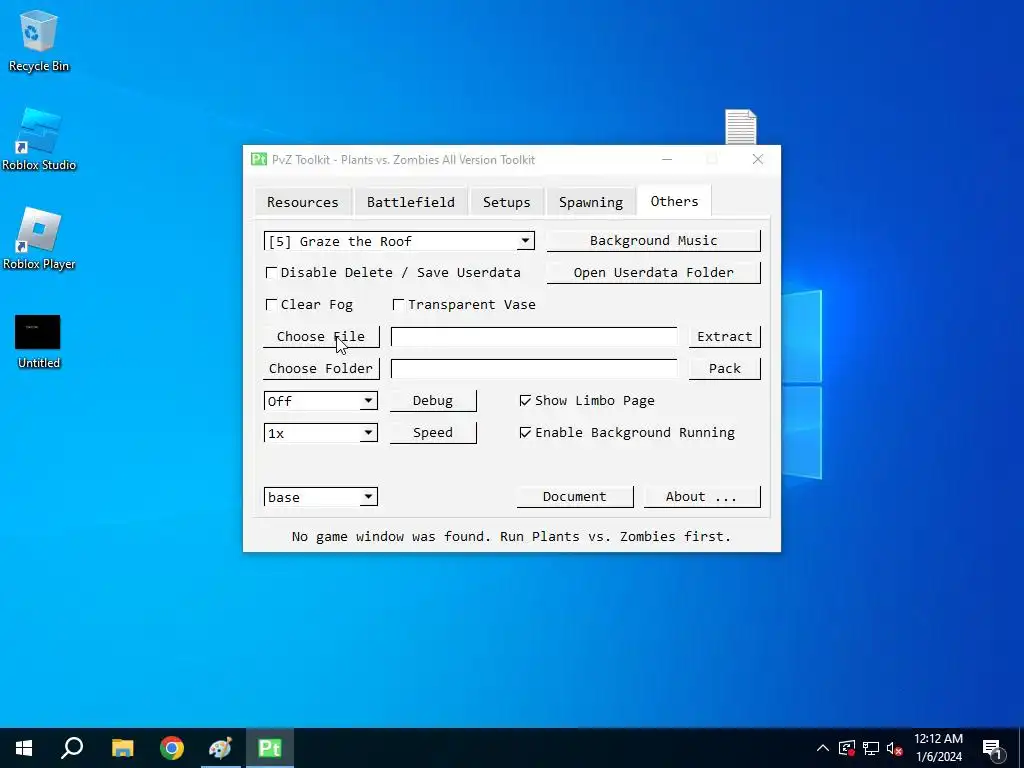Image resolution: width=1024 pixels, height=768 pixels.
Task: Click the Speed button
Action: 433,432
